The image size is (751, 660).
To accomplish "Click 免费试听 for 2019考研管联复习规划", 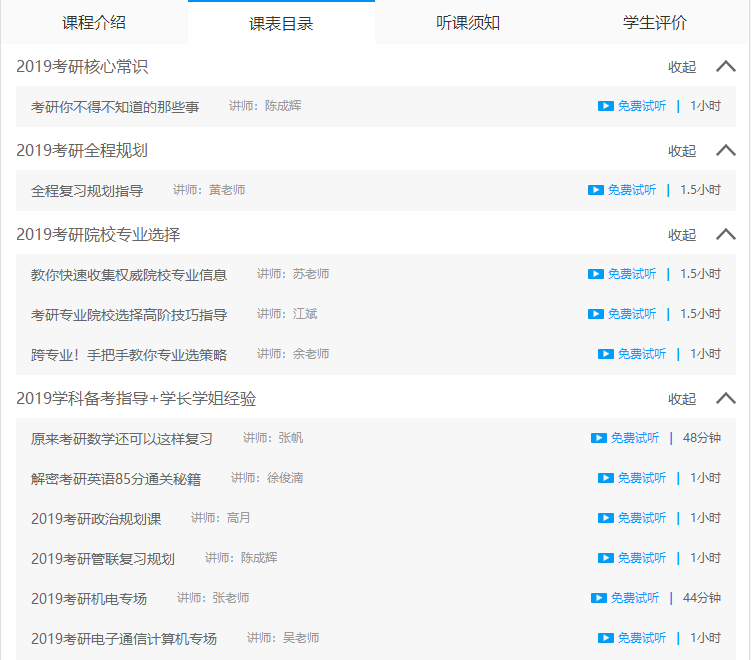I will coord(641,558).
